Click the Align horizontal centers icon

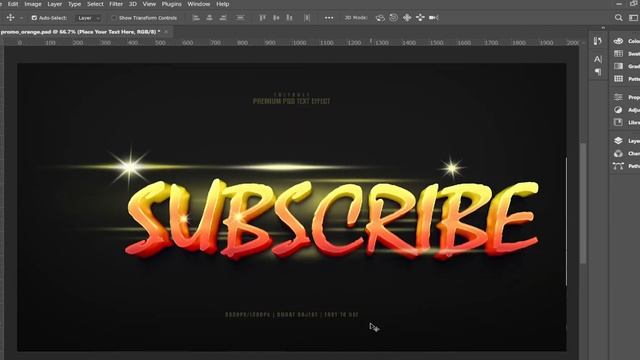(x=209, y=18)
